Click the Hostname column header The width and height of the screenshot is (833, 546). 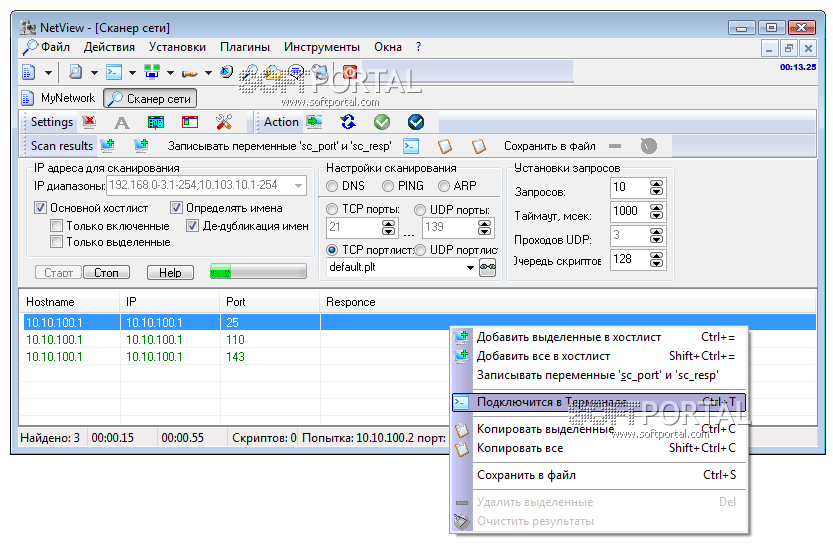point(69,302)
